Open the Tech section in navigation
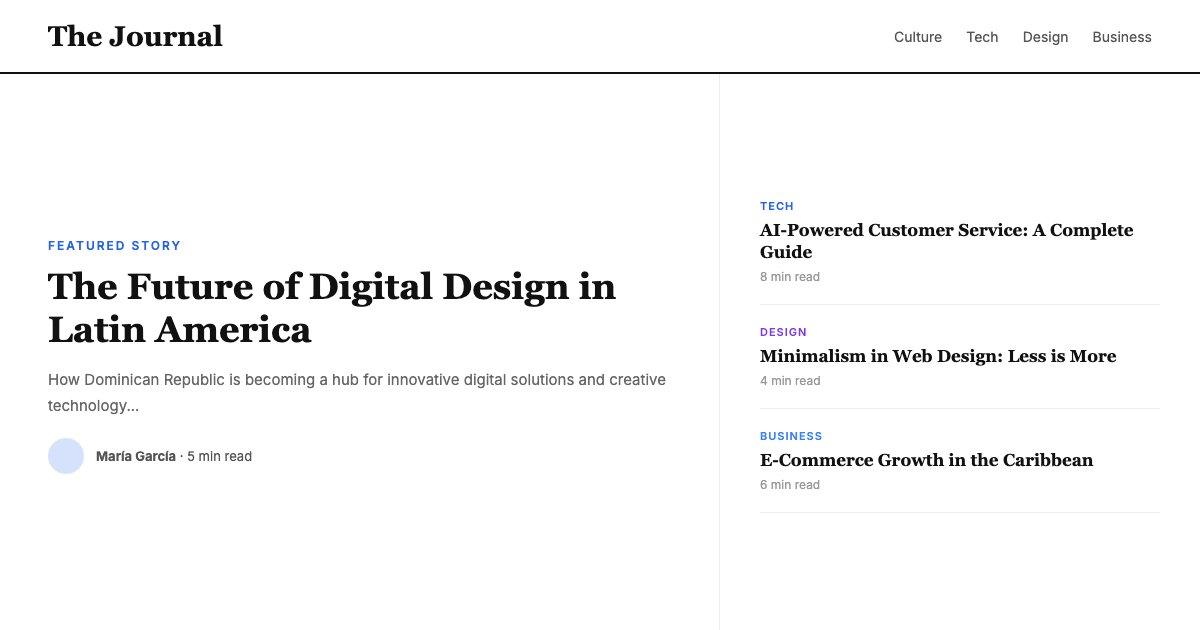This screenshot has height=630, width=1200. coord(982,37)
